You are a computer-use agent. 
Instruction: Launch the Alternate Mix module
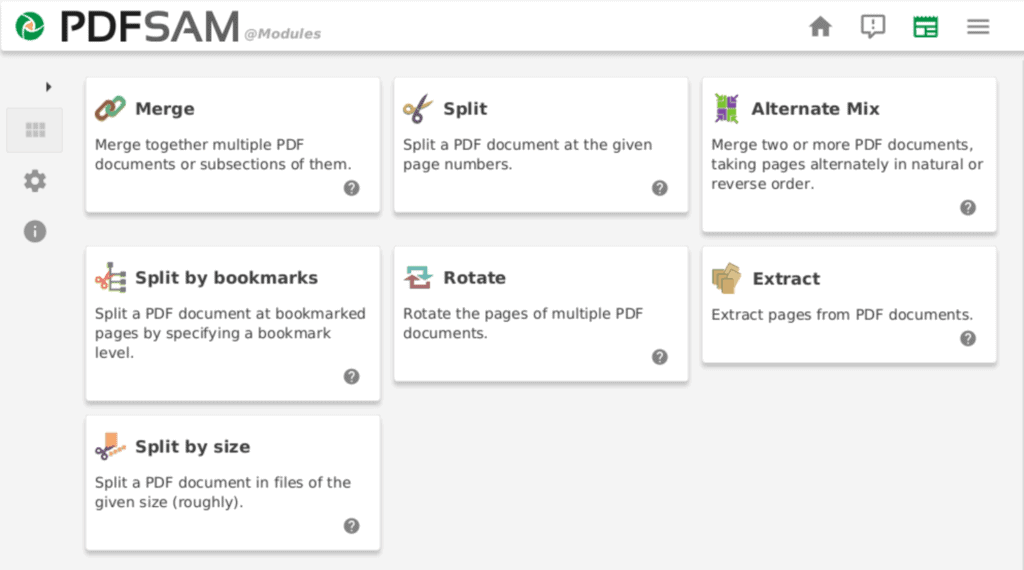pyautogui.click(x=850, y=155)
